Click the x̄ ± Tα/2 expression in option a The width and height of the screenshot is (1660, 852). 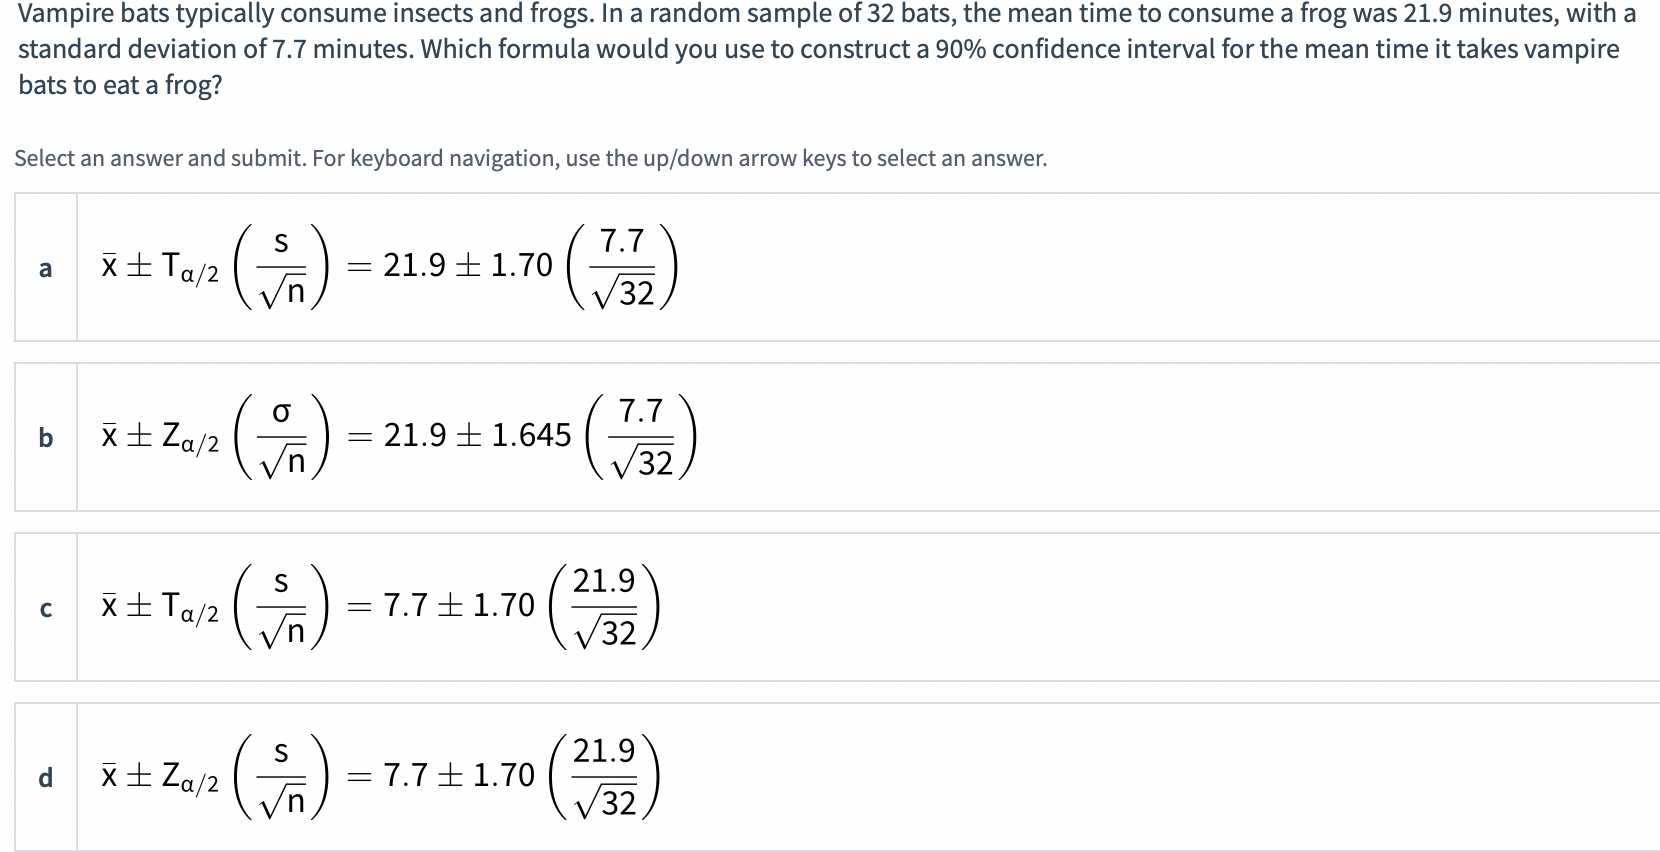coord(160,268)
